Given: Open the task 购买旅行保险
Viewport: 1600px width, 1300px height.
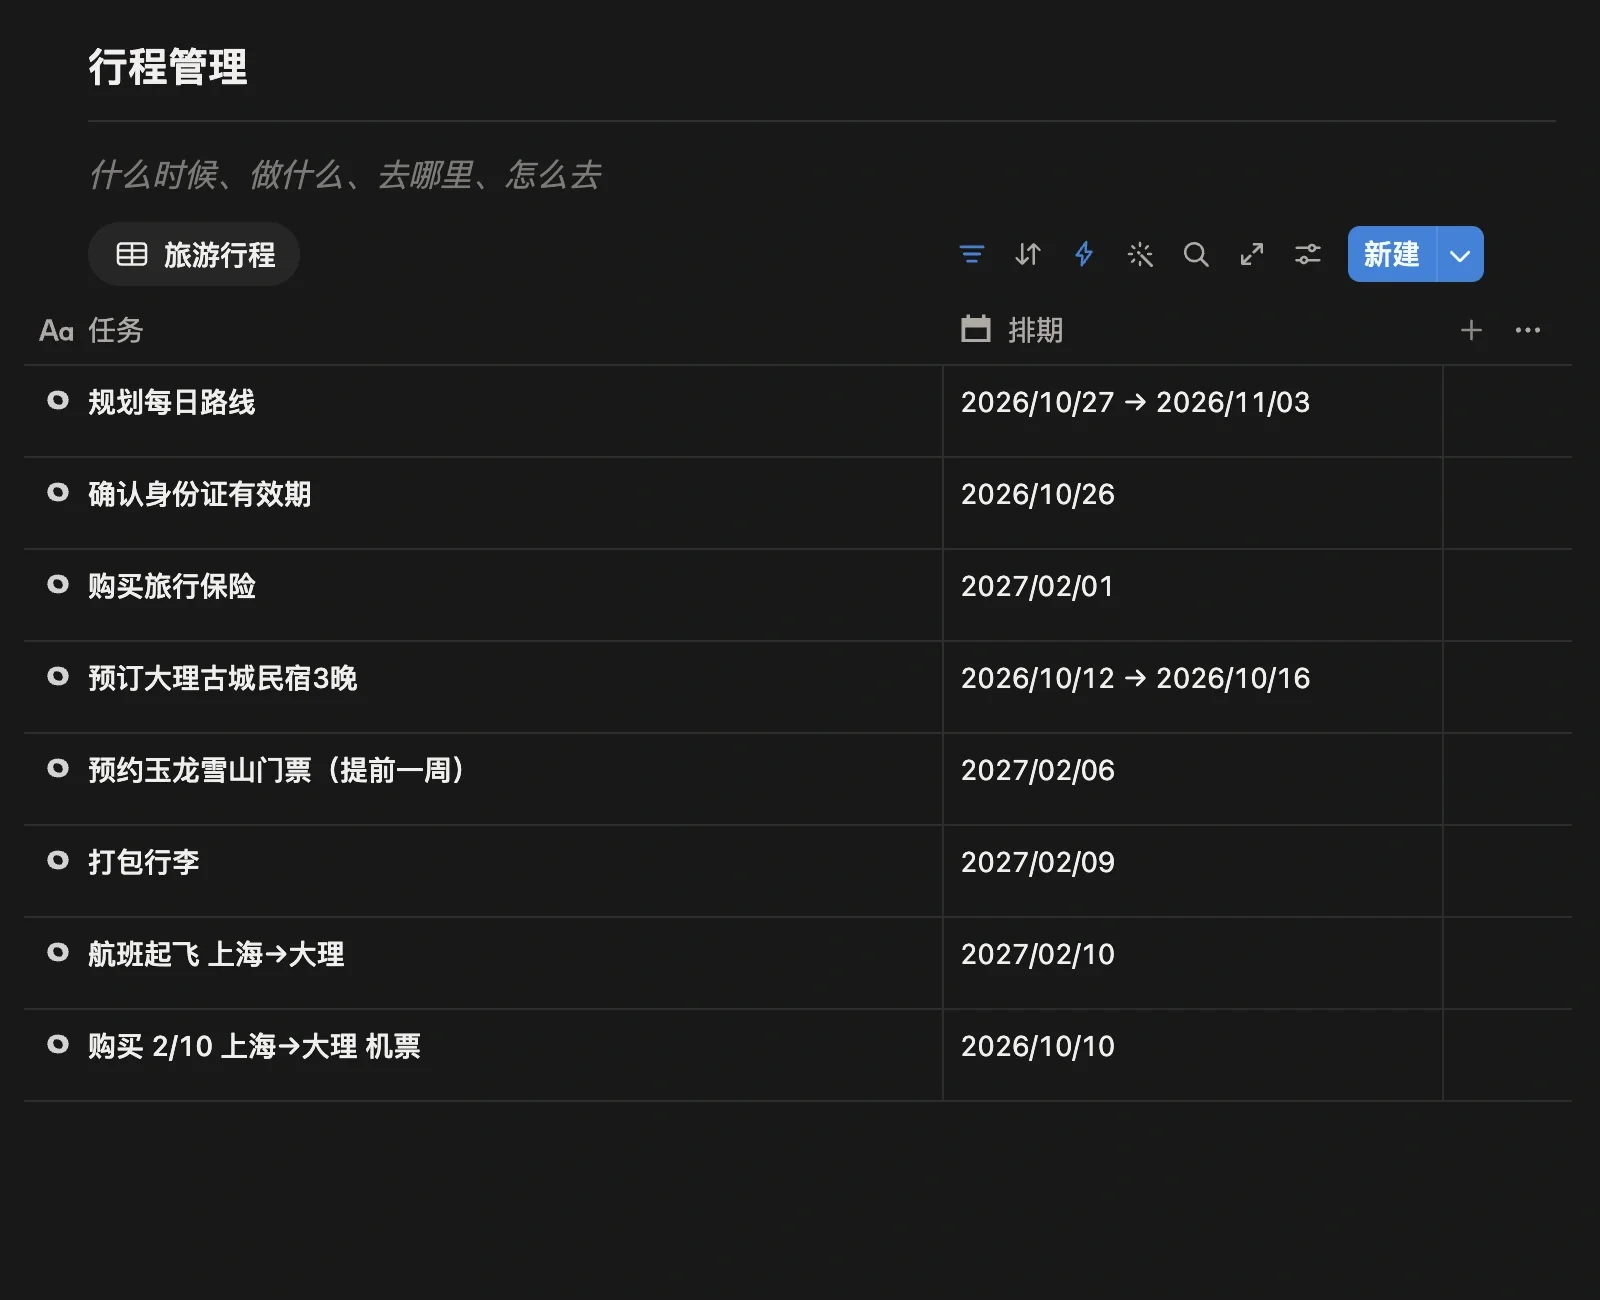Looking at the screenshot, I should tap(172, 586).
